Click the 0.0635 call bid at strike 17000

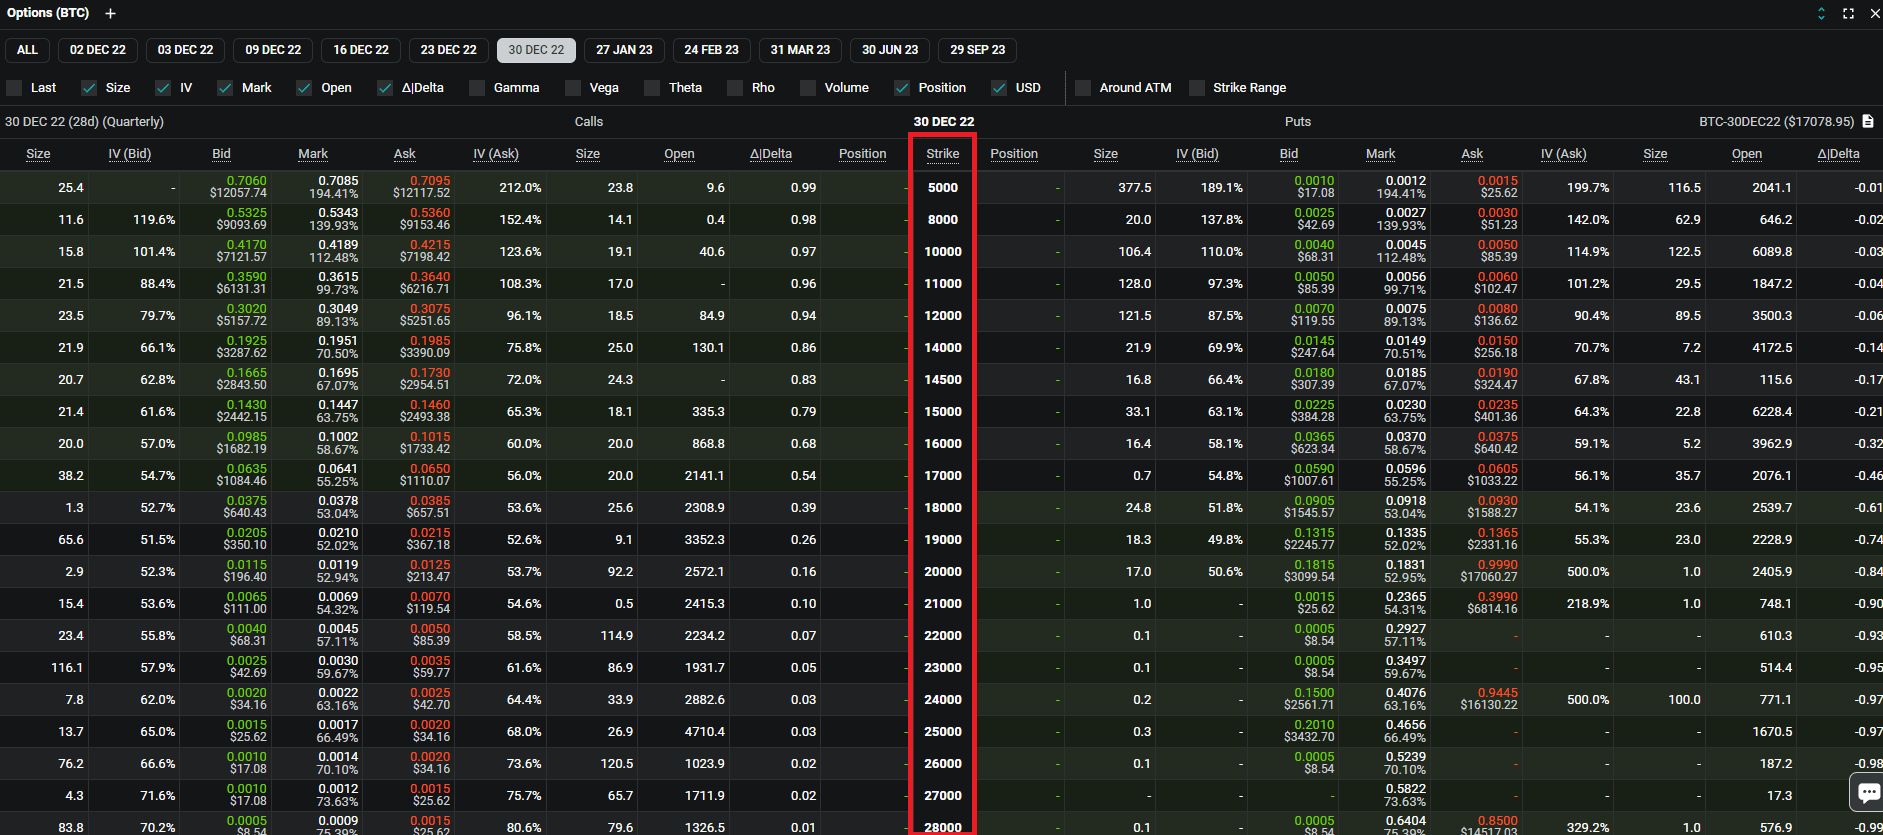[x=246, y=469]
